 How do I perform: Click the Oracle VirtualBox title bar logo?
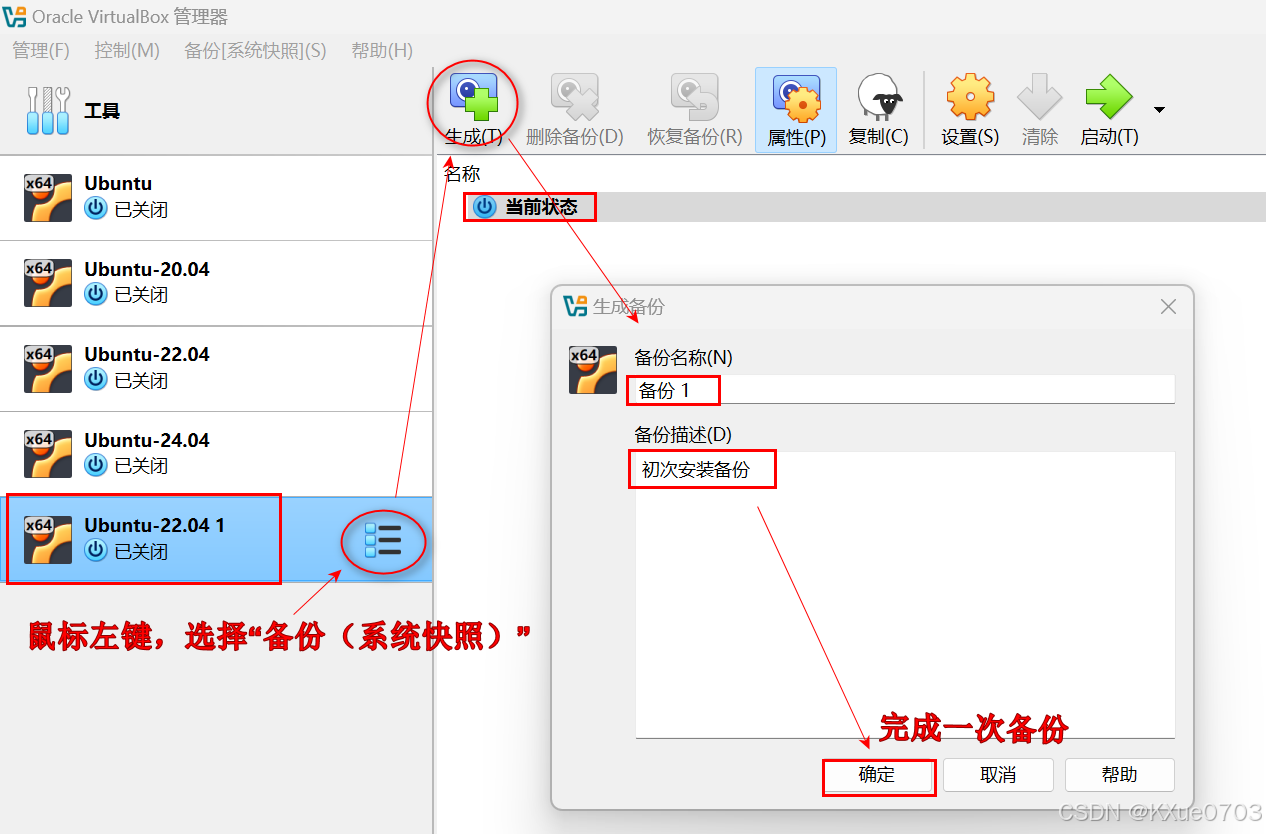coord(14,17)
